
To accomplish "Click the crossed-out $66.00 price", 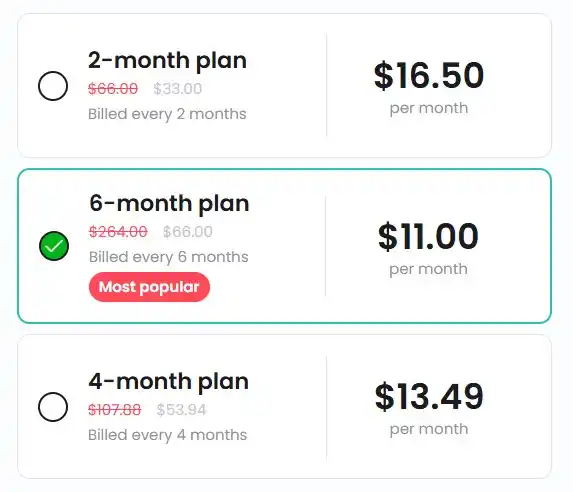I will (x=113, y=88).
